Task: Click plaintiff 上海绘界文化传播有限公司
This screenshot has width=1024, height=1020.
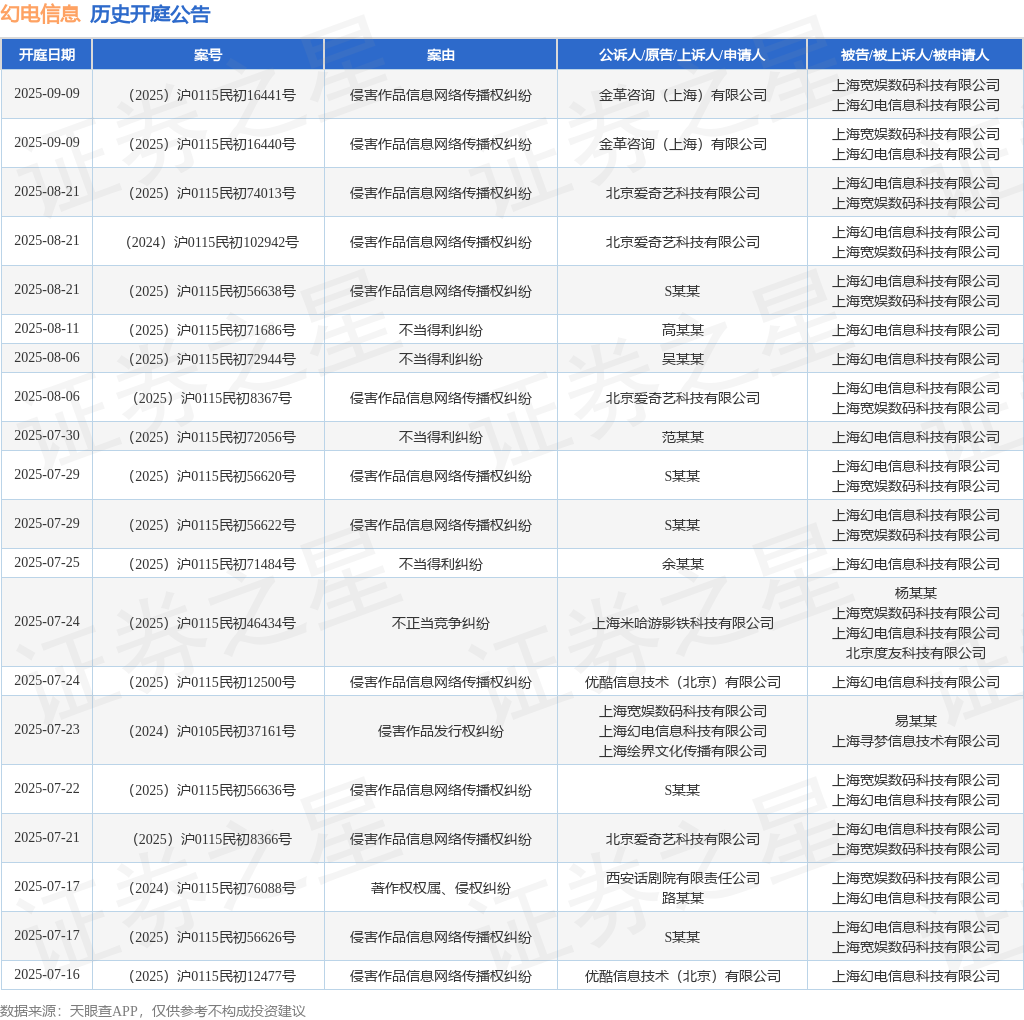Action: [682, 751]
